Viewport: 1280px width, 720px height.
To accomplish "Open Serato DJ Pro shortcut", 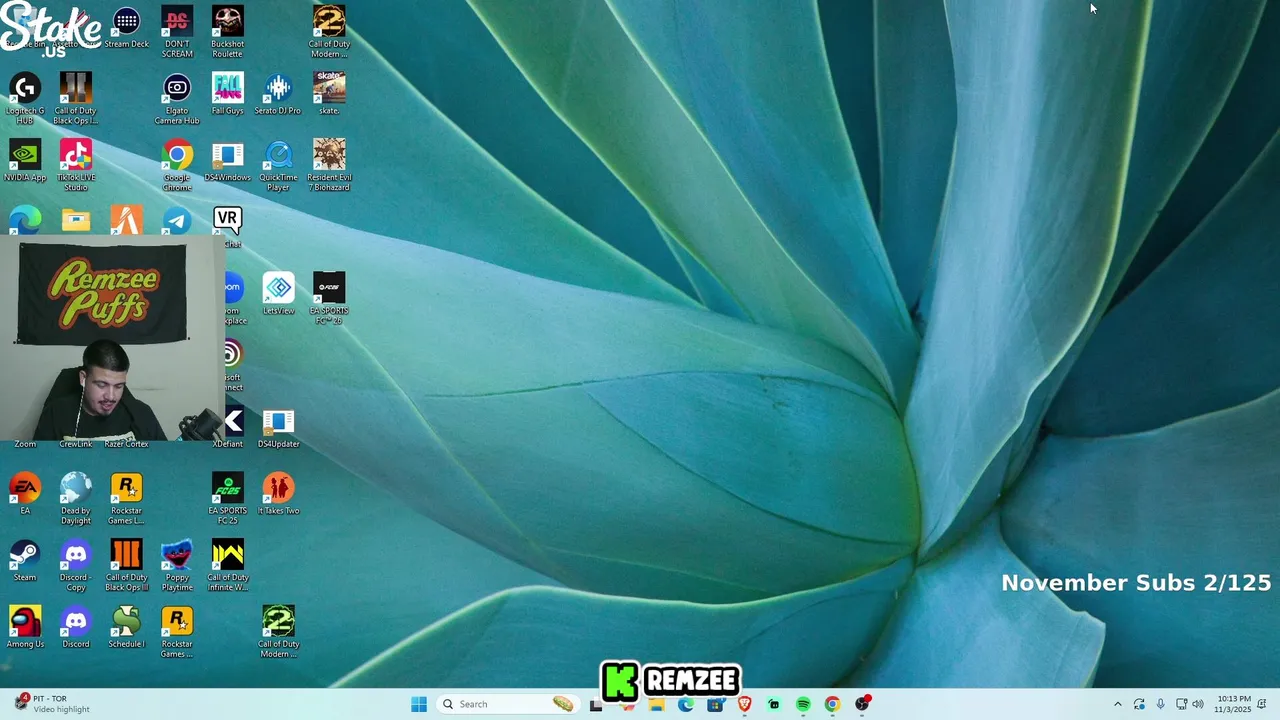I will coord(278,94).
